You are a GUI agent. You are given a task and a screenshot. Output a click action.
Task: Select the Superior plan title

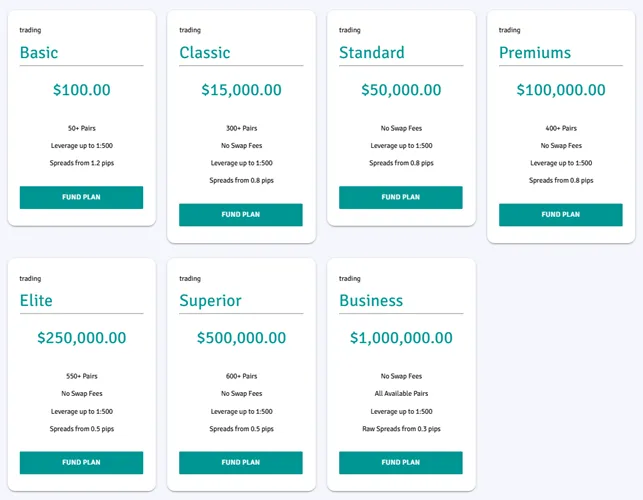coord(210,301)
